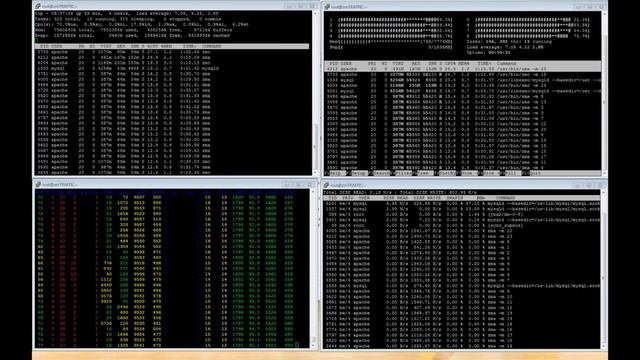
Task: Click the 'Swap:' summary line in top
Action: point(133,36)
